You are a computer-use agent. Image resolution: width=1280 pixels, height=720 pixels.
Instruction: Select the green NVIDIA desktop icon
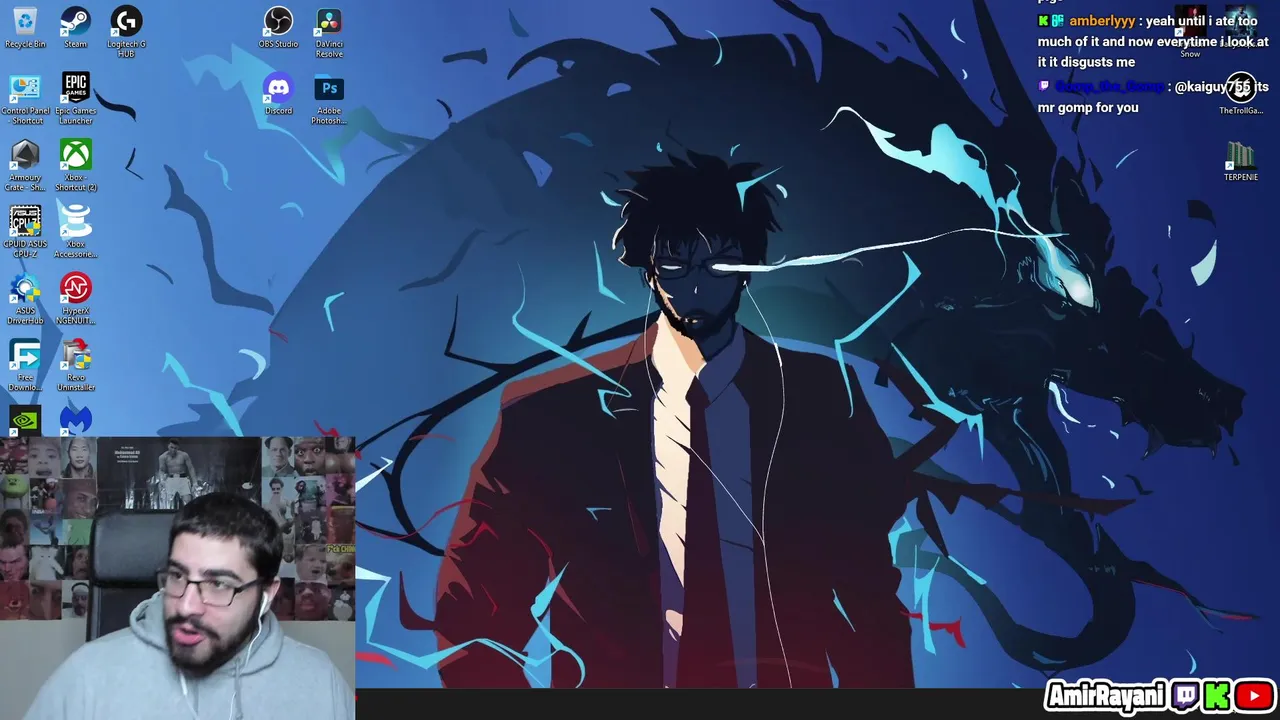25,420
